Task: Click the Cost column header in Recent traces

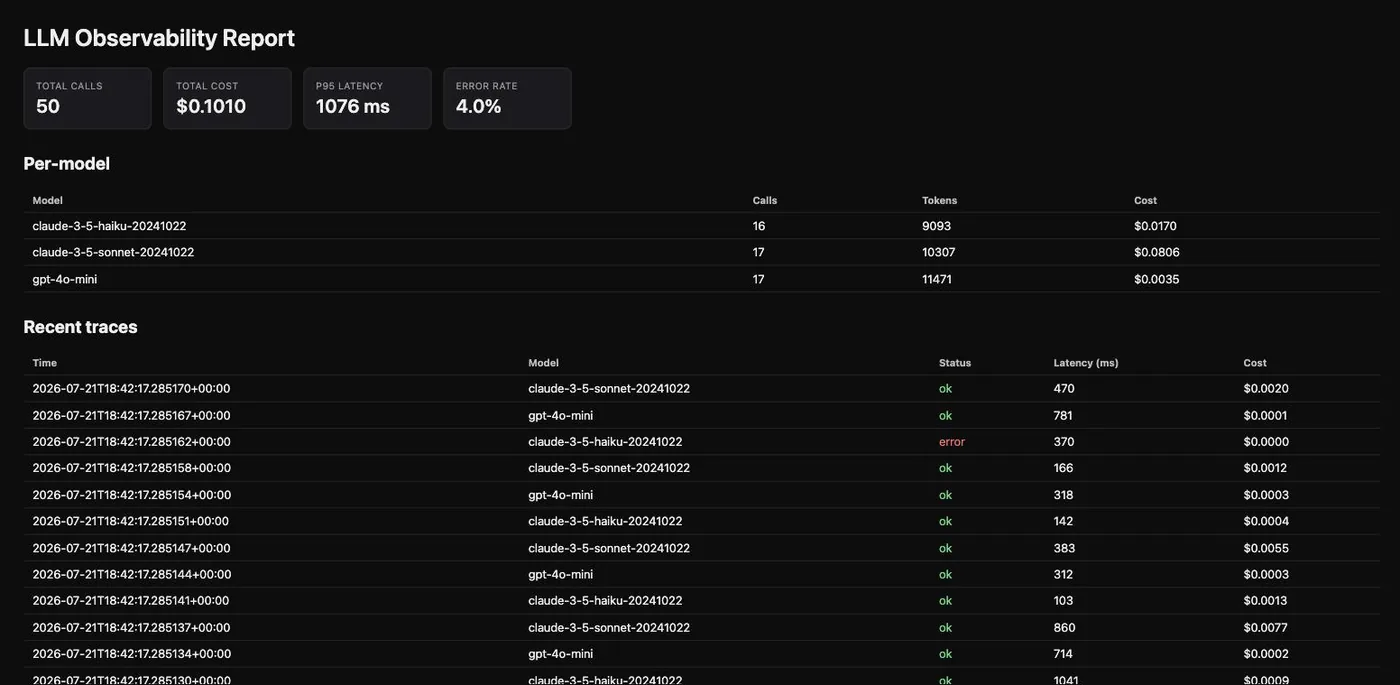Action: (1255, 363)
